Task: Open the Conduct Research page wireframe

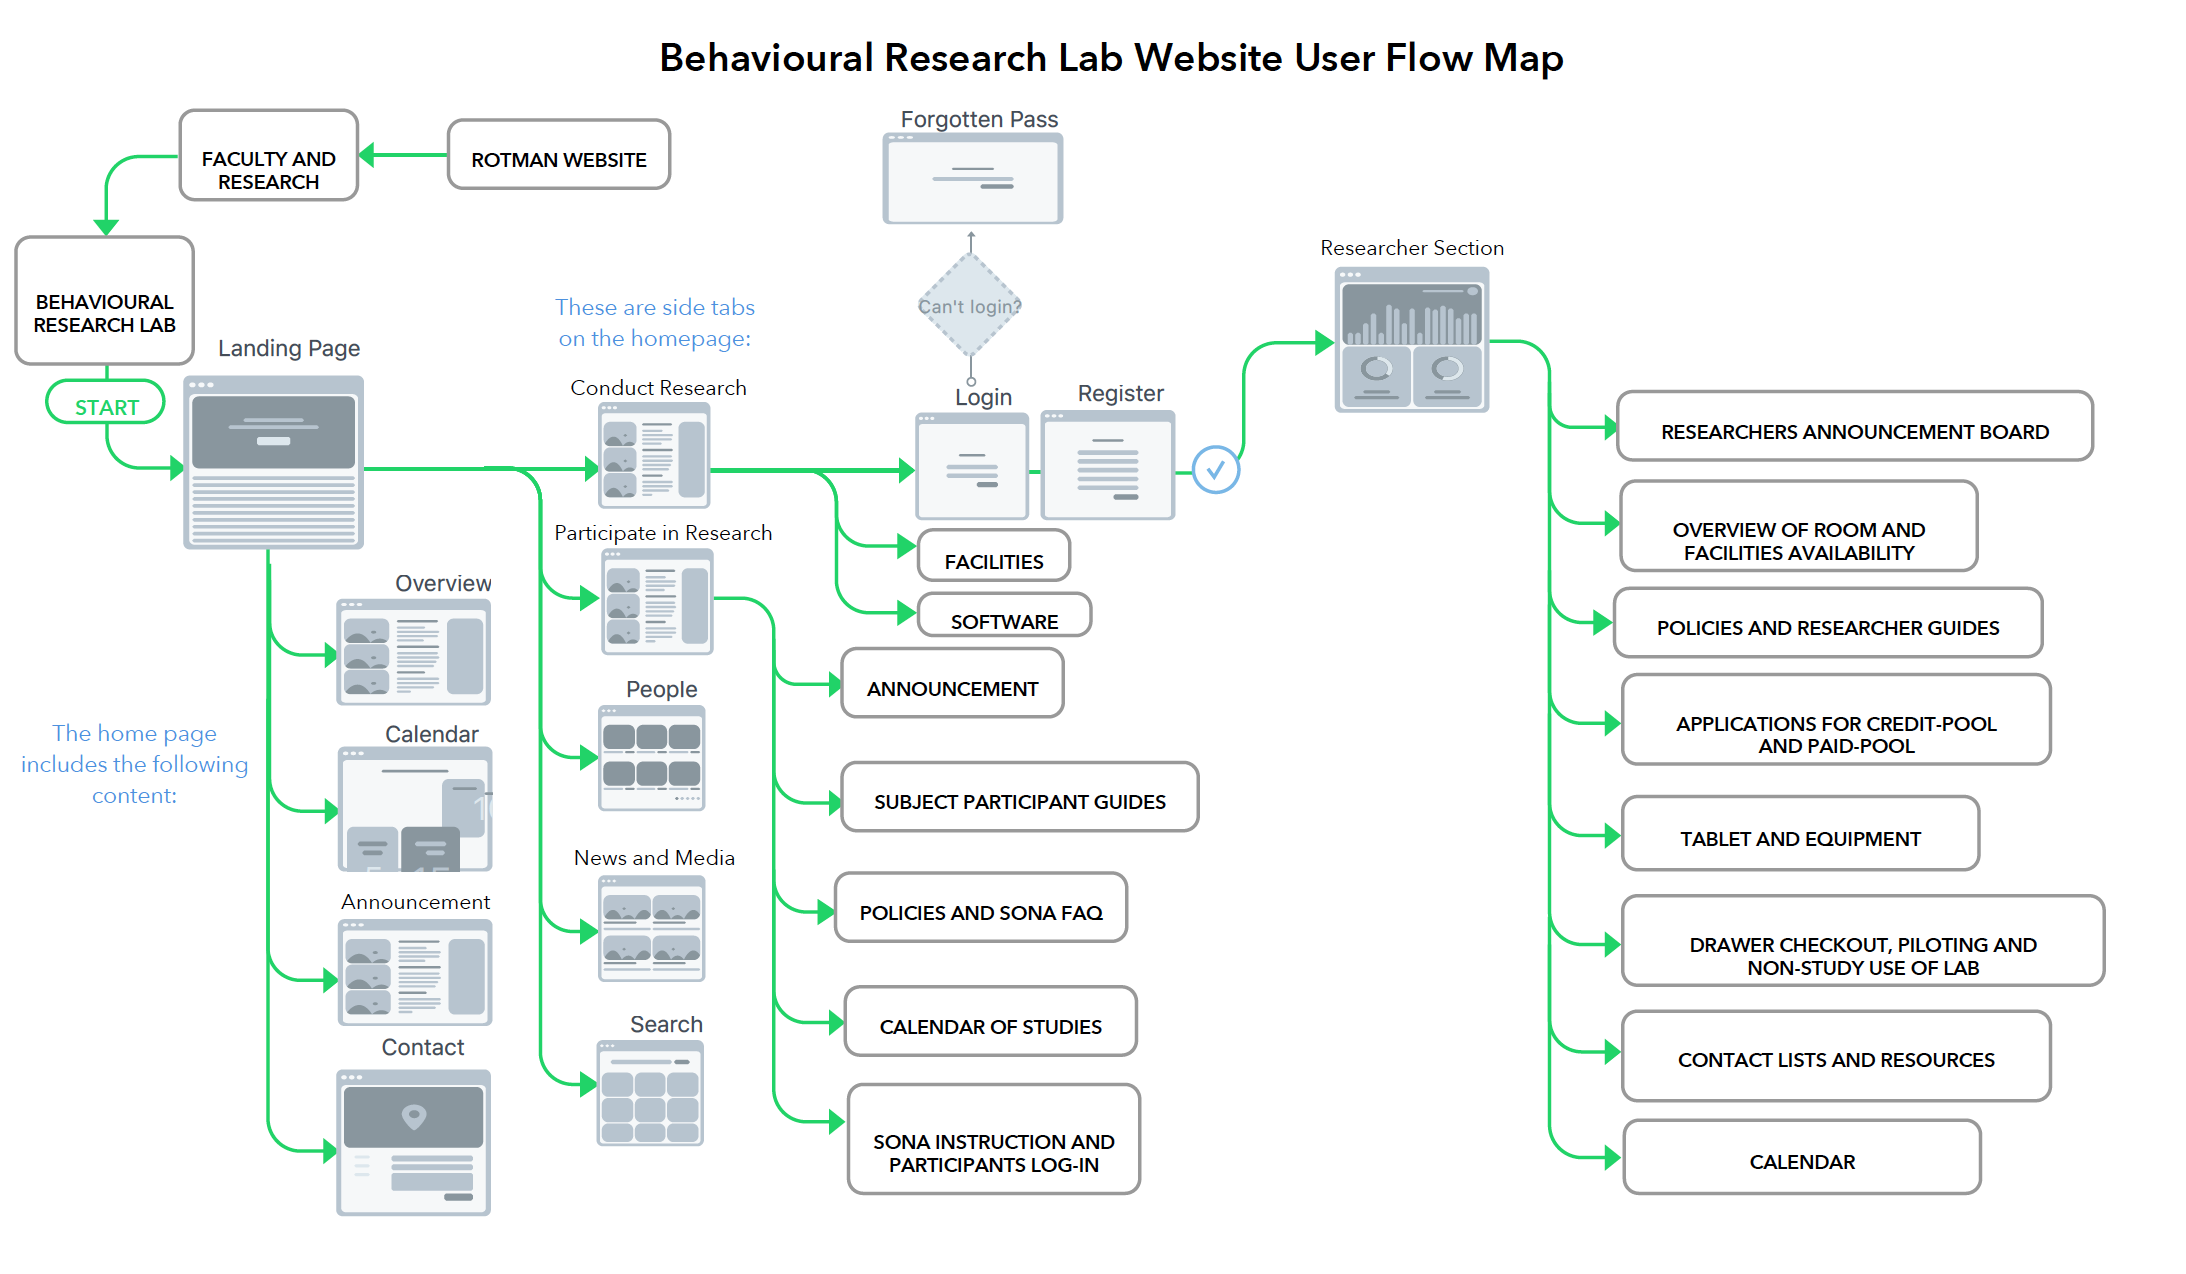Action: tap(654, 455)
